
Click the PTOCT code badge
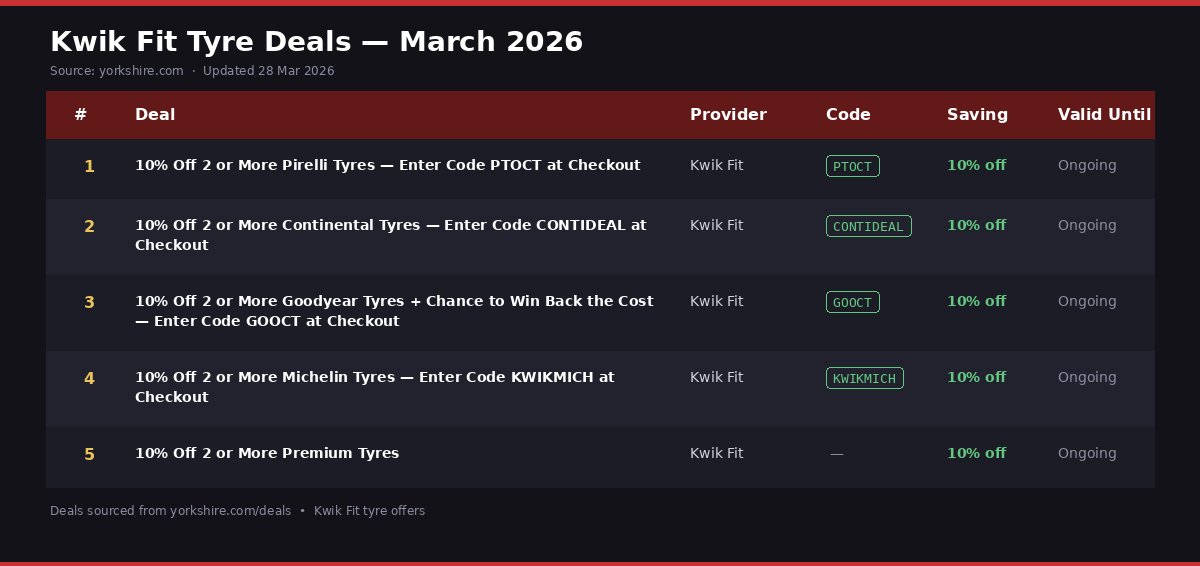click(x=852, y=166)
